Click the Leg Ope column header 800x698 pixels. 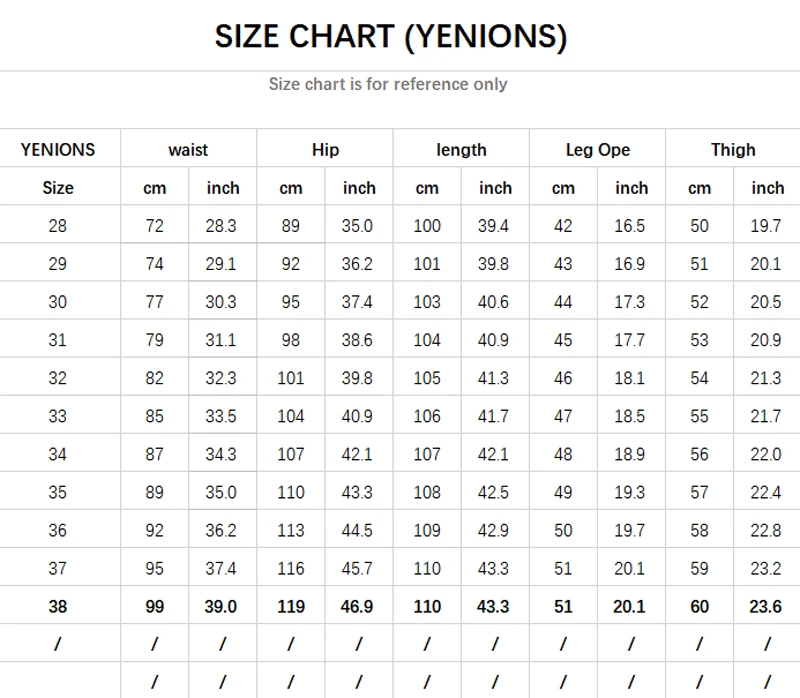597,150
